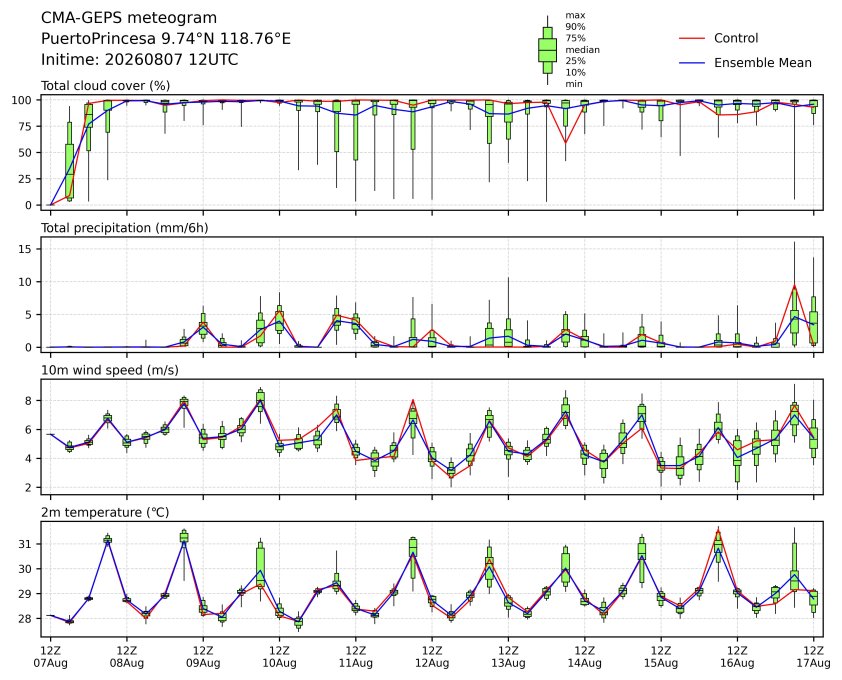The width and height of the screenshot is (842, 680).
Task: Click the 'Total precipitation (mm/6h)' panel title
Action: pos(125,228)
